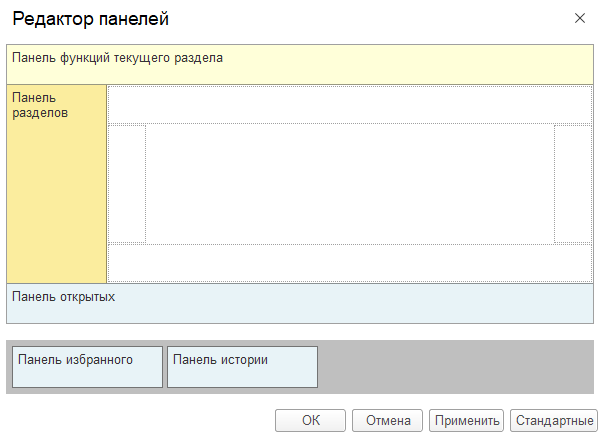Click the Отмена button

pos(387,420)
